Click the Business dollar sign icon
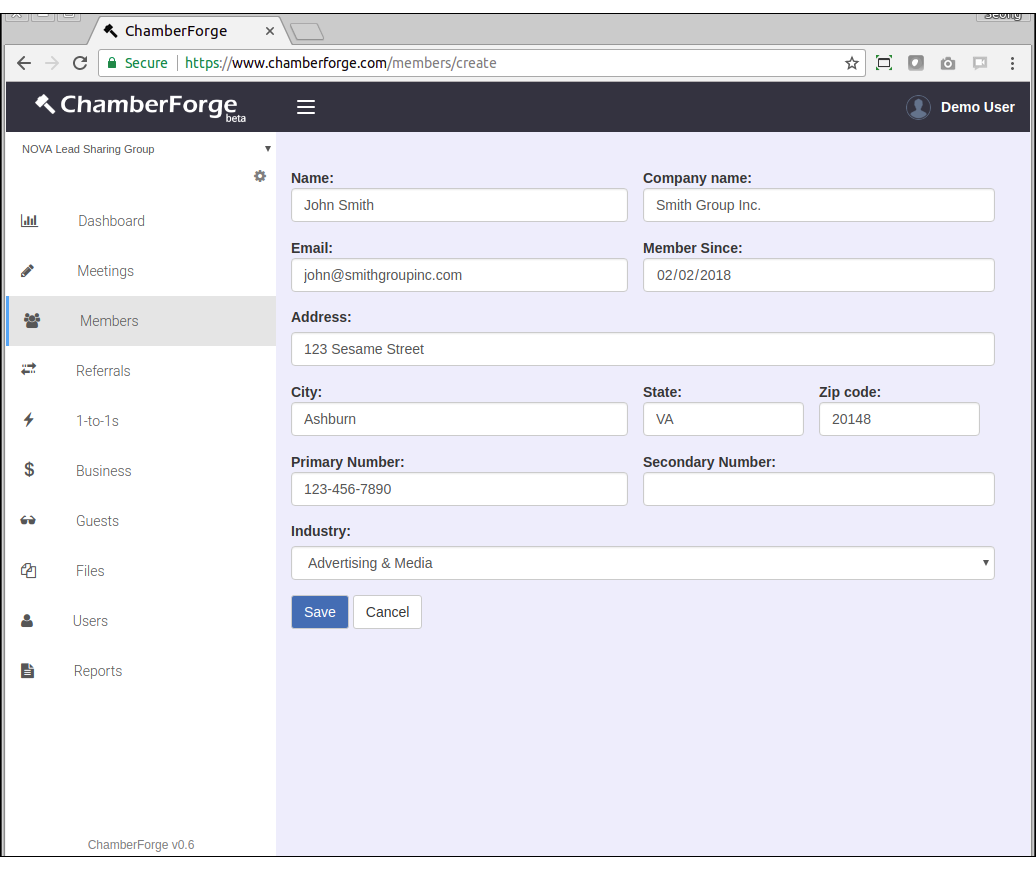The height and width of the screenshot is (870, 1036). click(29, 470)
